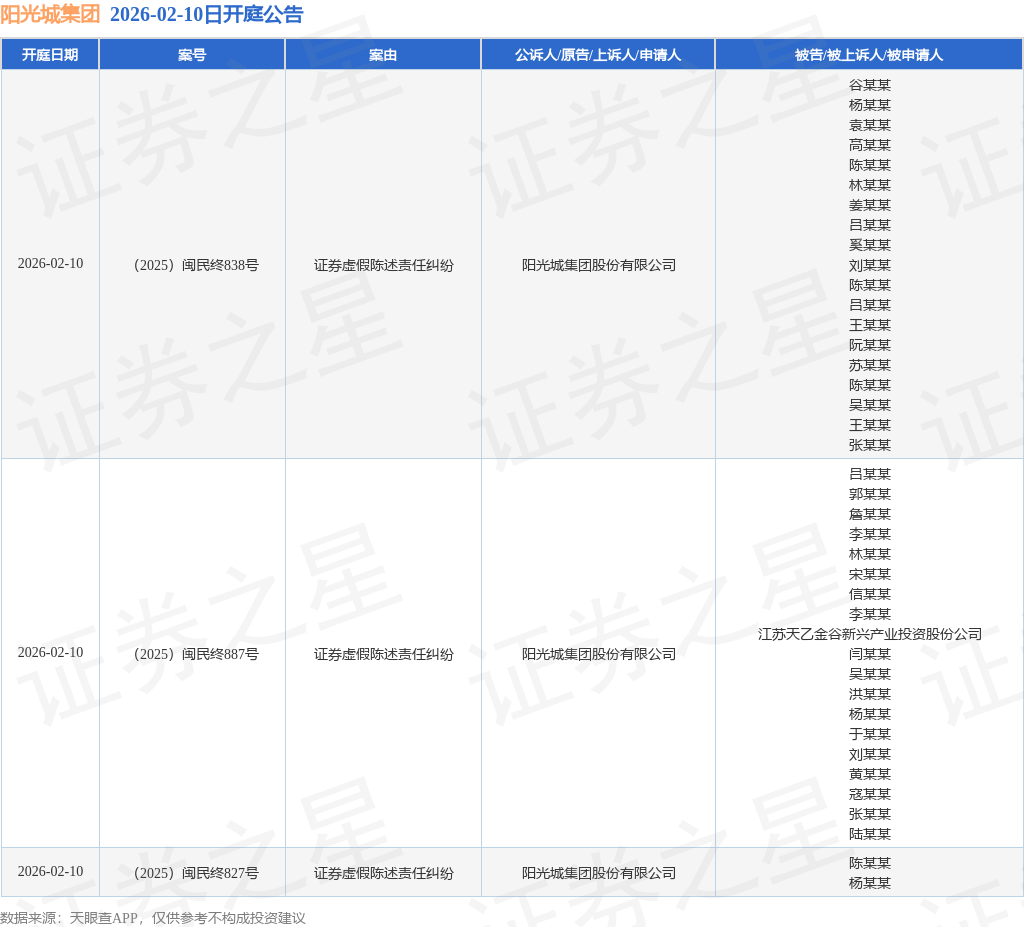Select 阳光城集团股份有限公司 in the 887号 row
This screenshot has width=1024, height=927.
[x=599, y=654]
